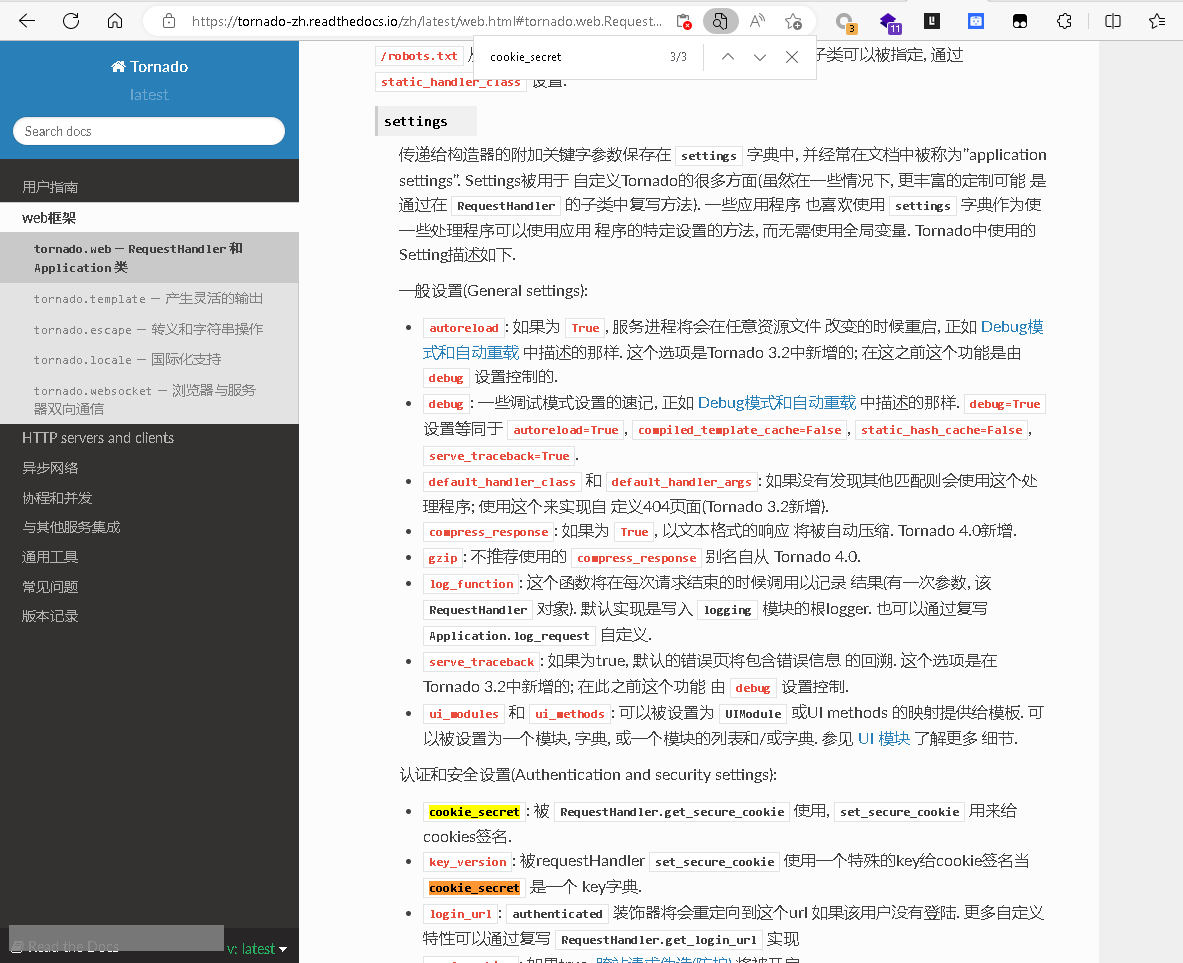Click the find box containing cookie_secret
The width and height of the screenshot is (1183, 963).
[573, 57]
